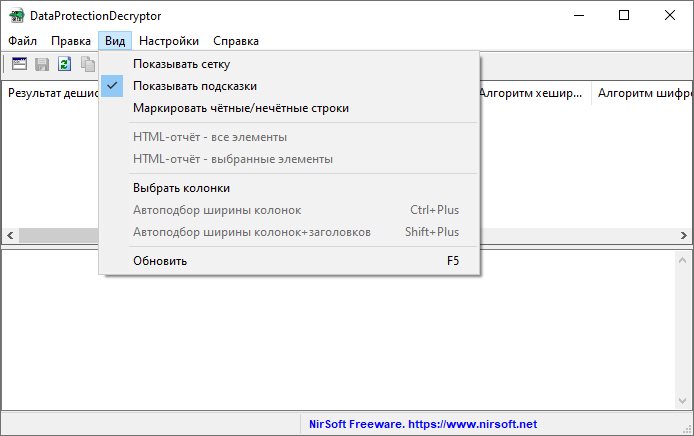
Task: Click the horizontal scrollbar left arrow
Action: pos(8,235)
